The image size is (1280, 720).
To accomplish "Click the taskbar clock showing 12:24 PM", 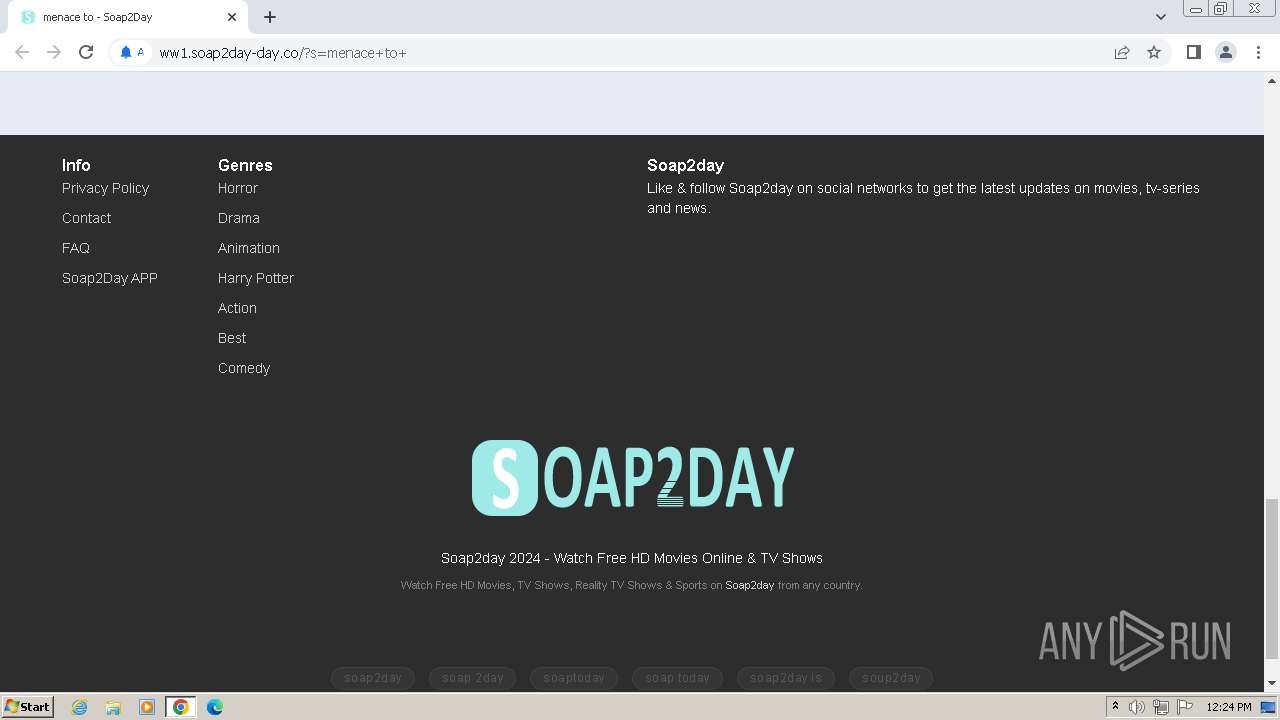I will tap(1229, 707).
